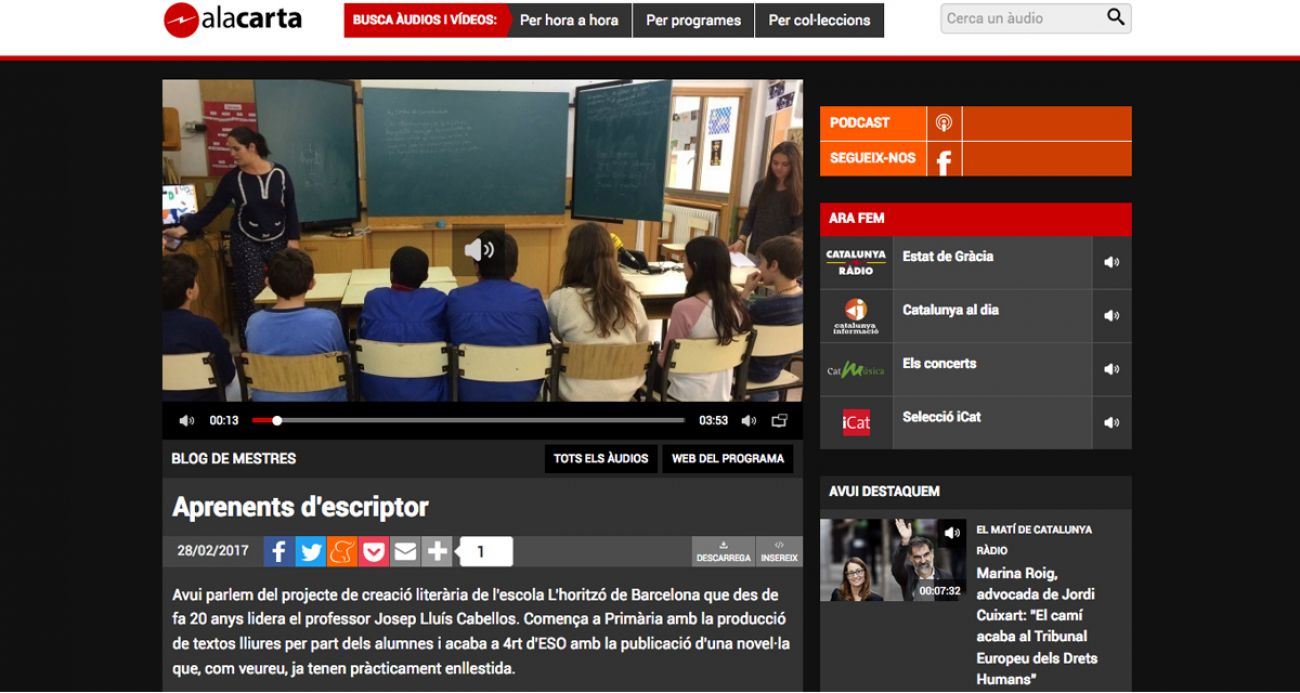The width and height of the screenshot is (1300, 693).
Task: Click the orange Menéame share icon
Action: 342,551
